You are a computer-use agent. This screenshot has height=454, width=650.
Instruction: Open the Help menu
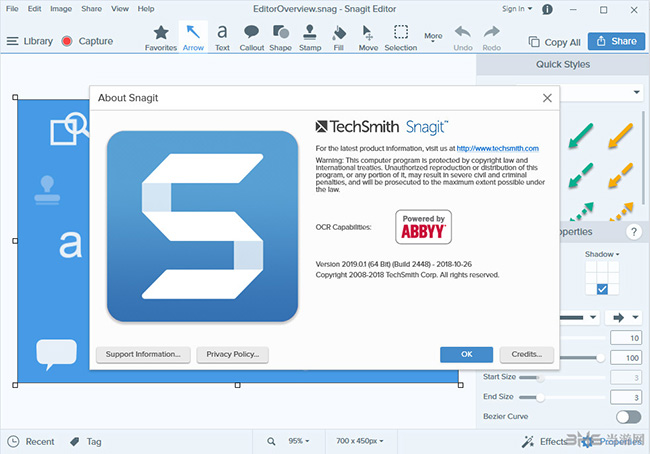pyautogui.click(x=146, y=9)
